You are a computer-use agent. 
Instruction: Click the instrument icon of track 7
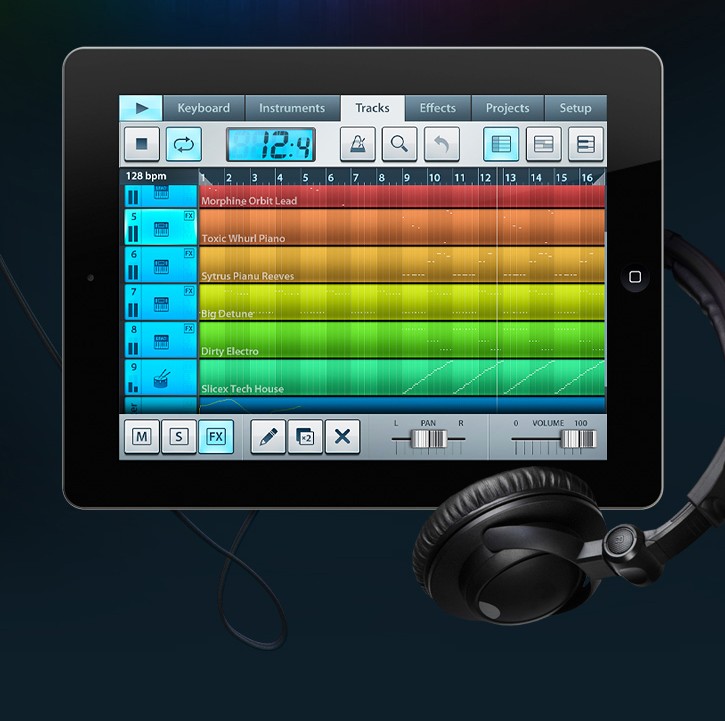[x=161, y=304]
